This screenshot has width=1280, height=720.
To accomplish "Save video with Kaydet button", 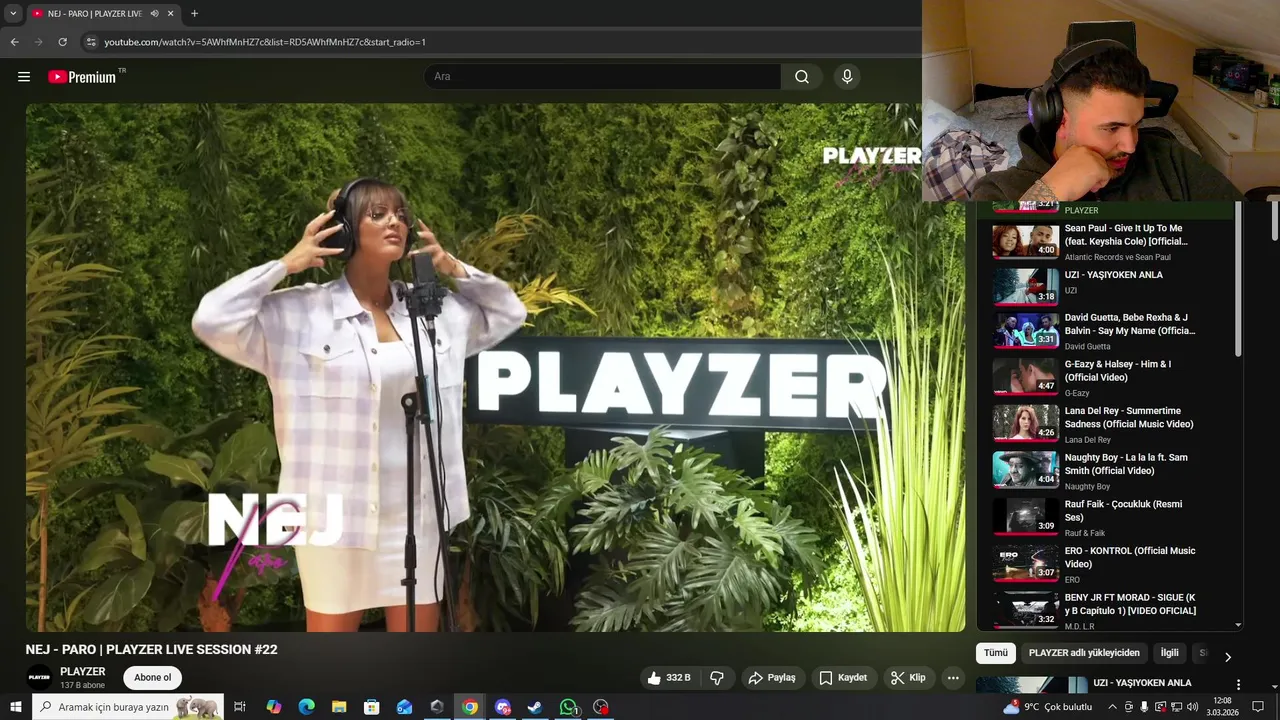I will tap(843, 678).
